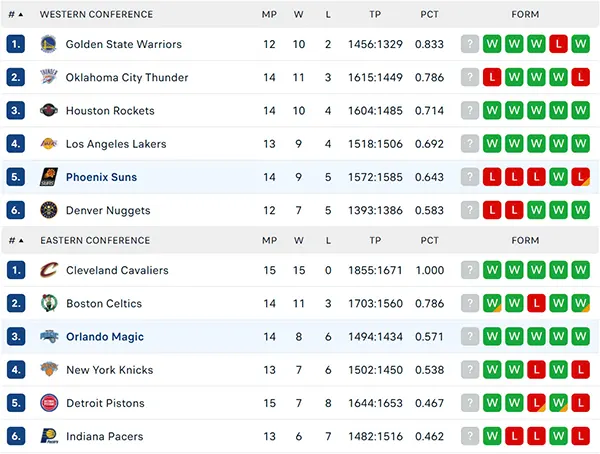Click the Golden State Warriors logo
This screenshot has height=454, width=600.
coord(49,44)
